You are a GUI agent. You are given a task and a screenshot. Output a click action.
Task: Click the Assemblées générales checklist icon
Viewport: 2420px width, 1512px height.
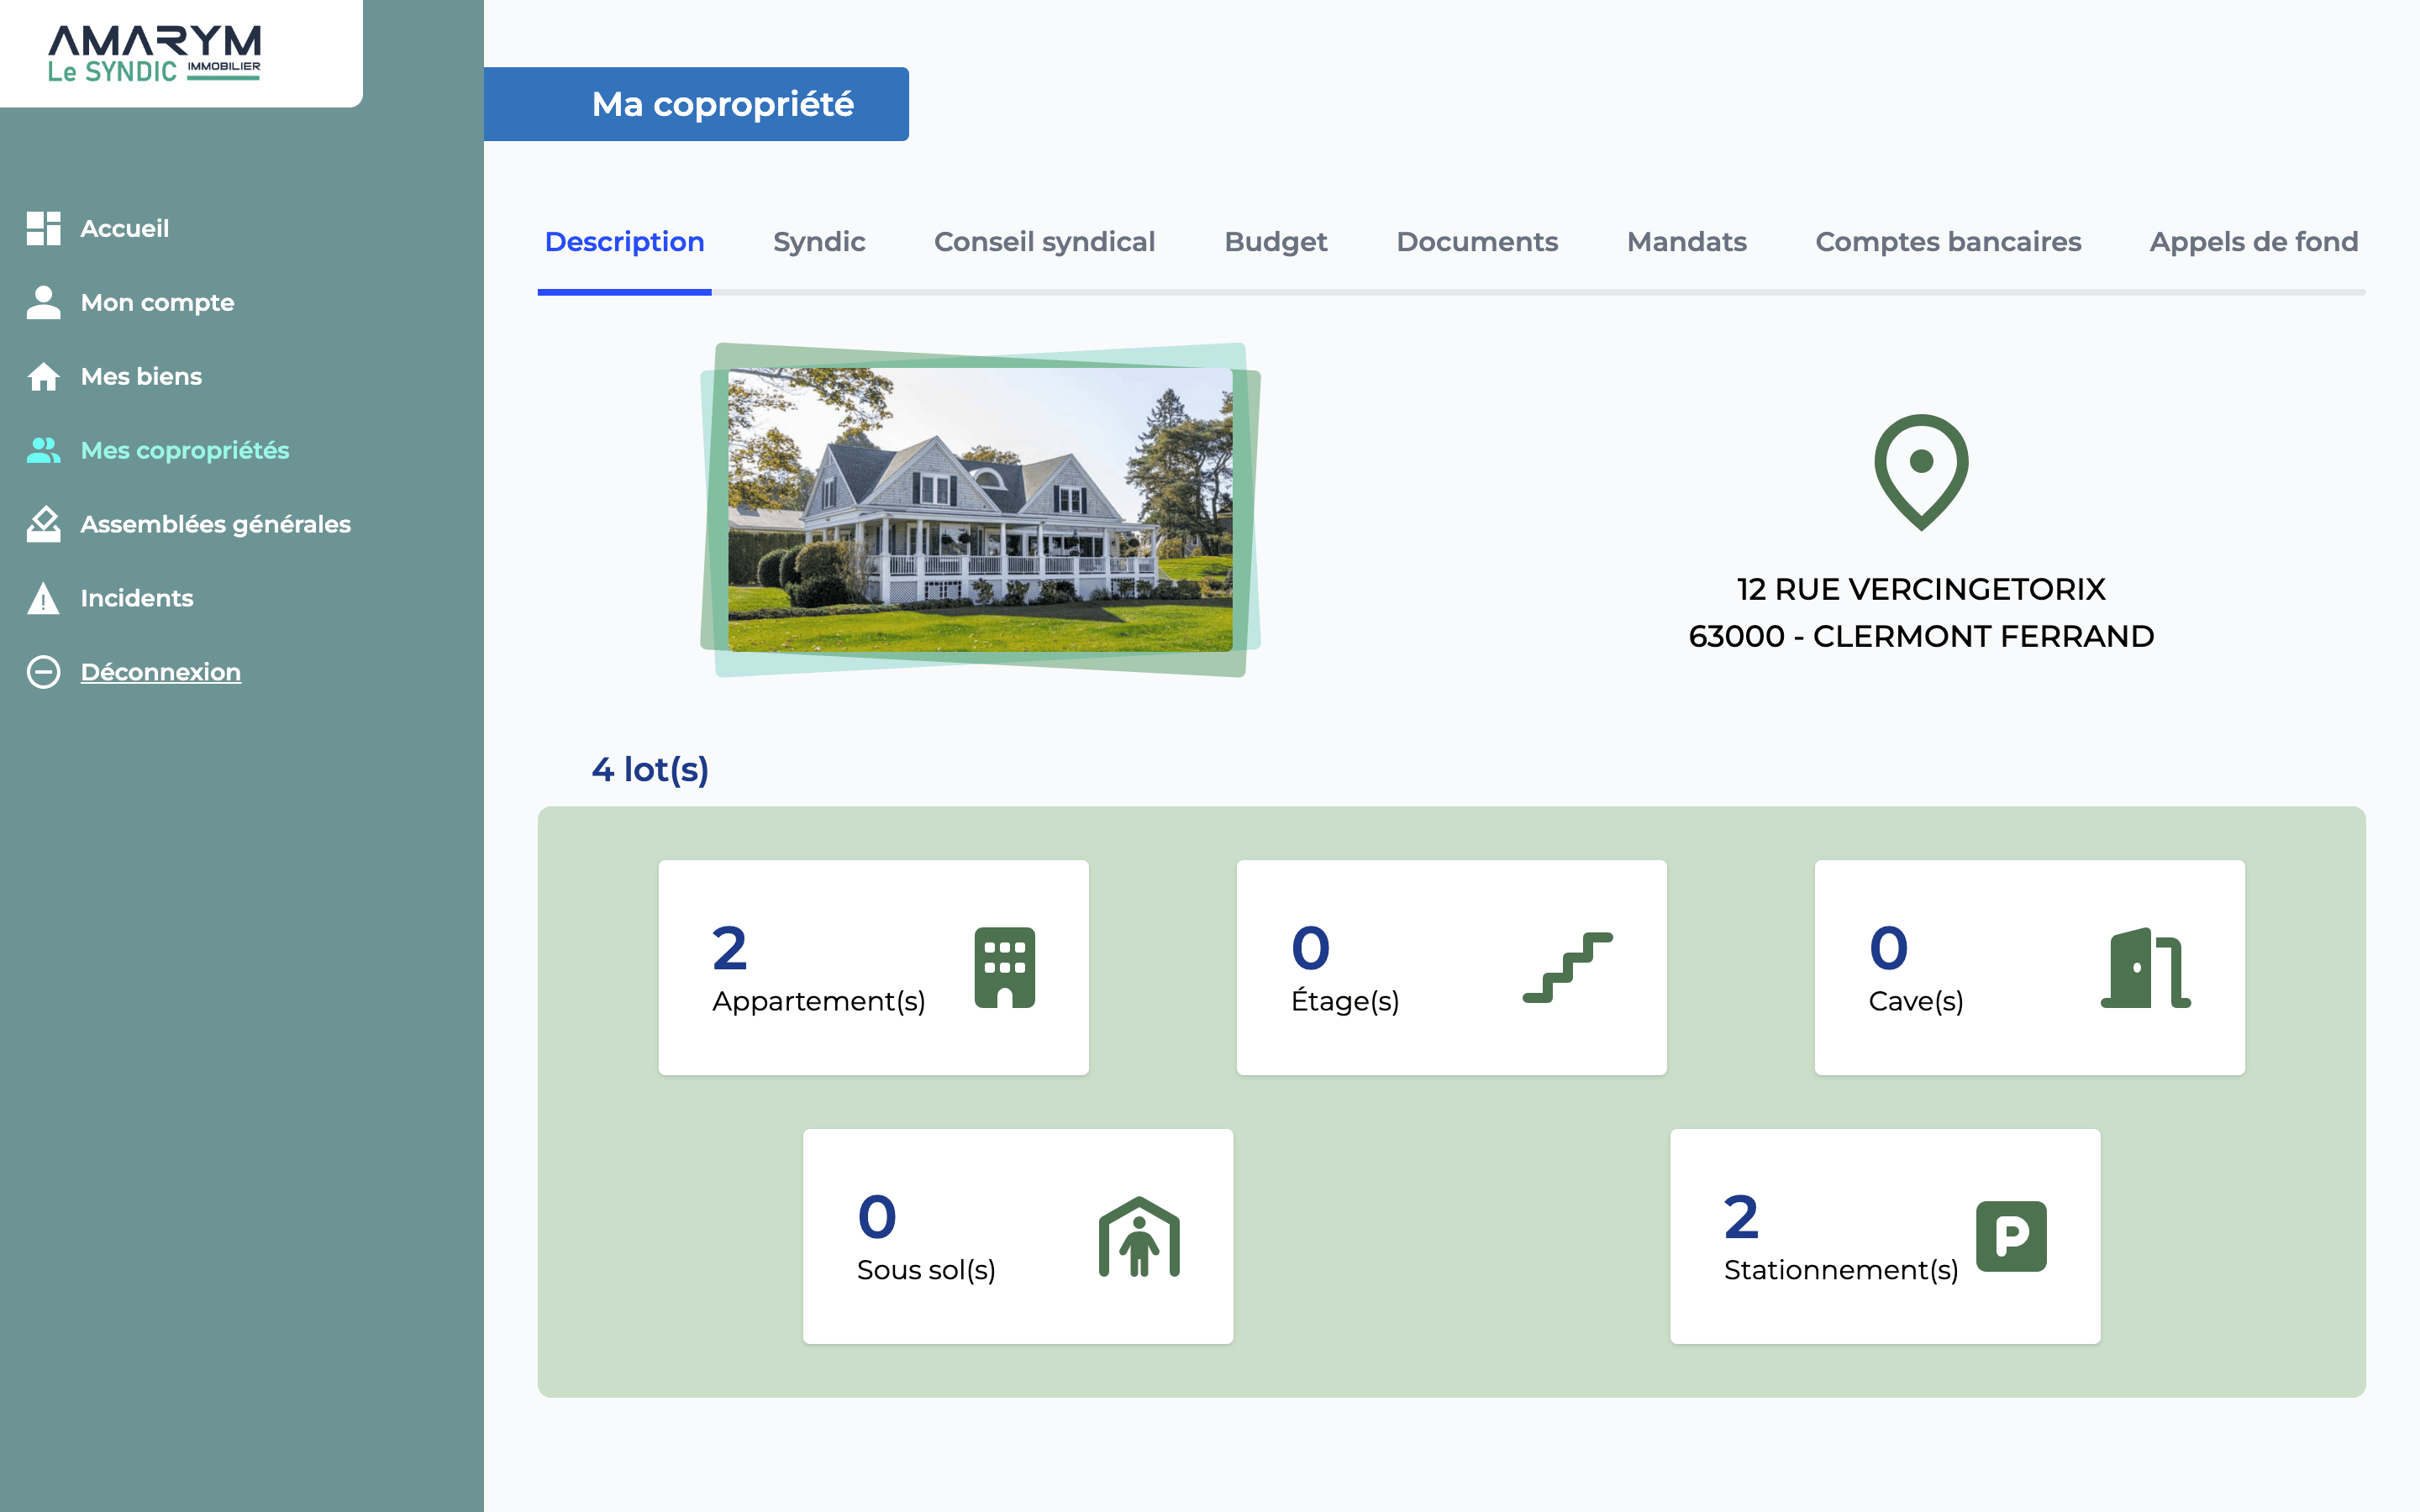coord(44,524)
